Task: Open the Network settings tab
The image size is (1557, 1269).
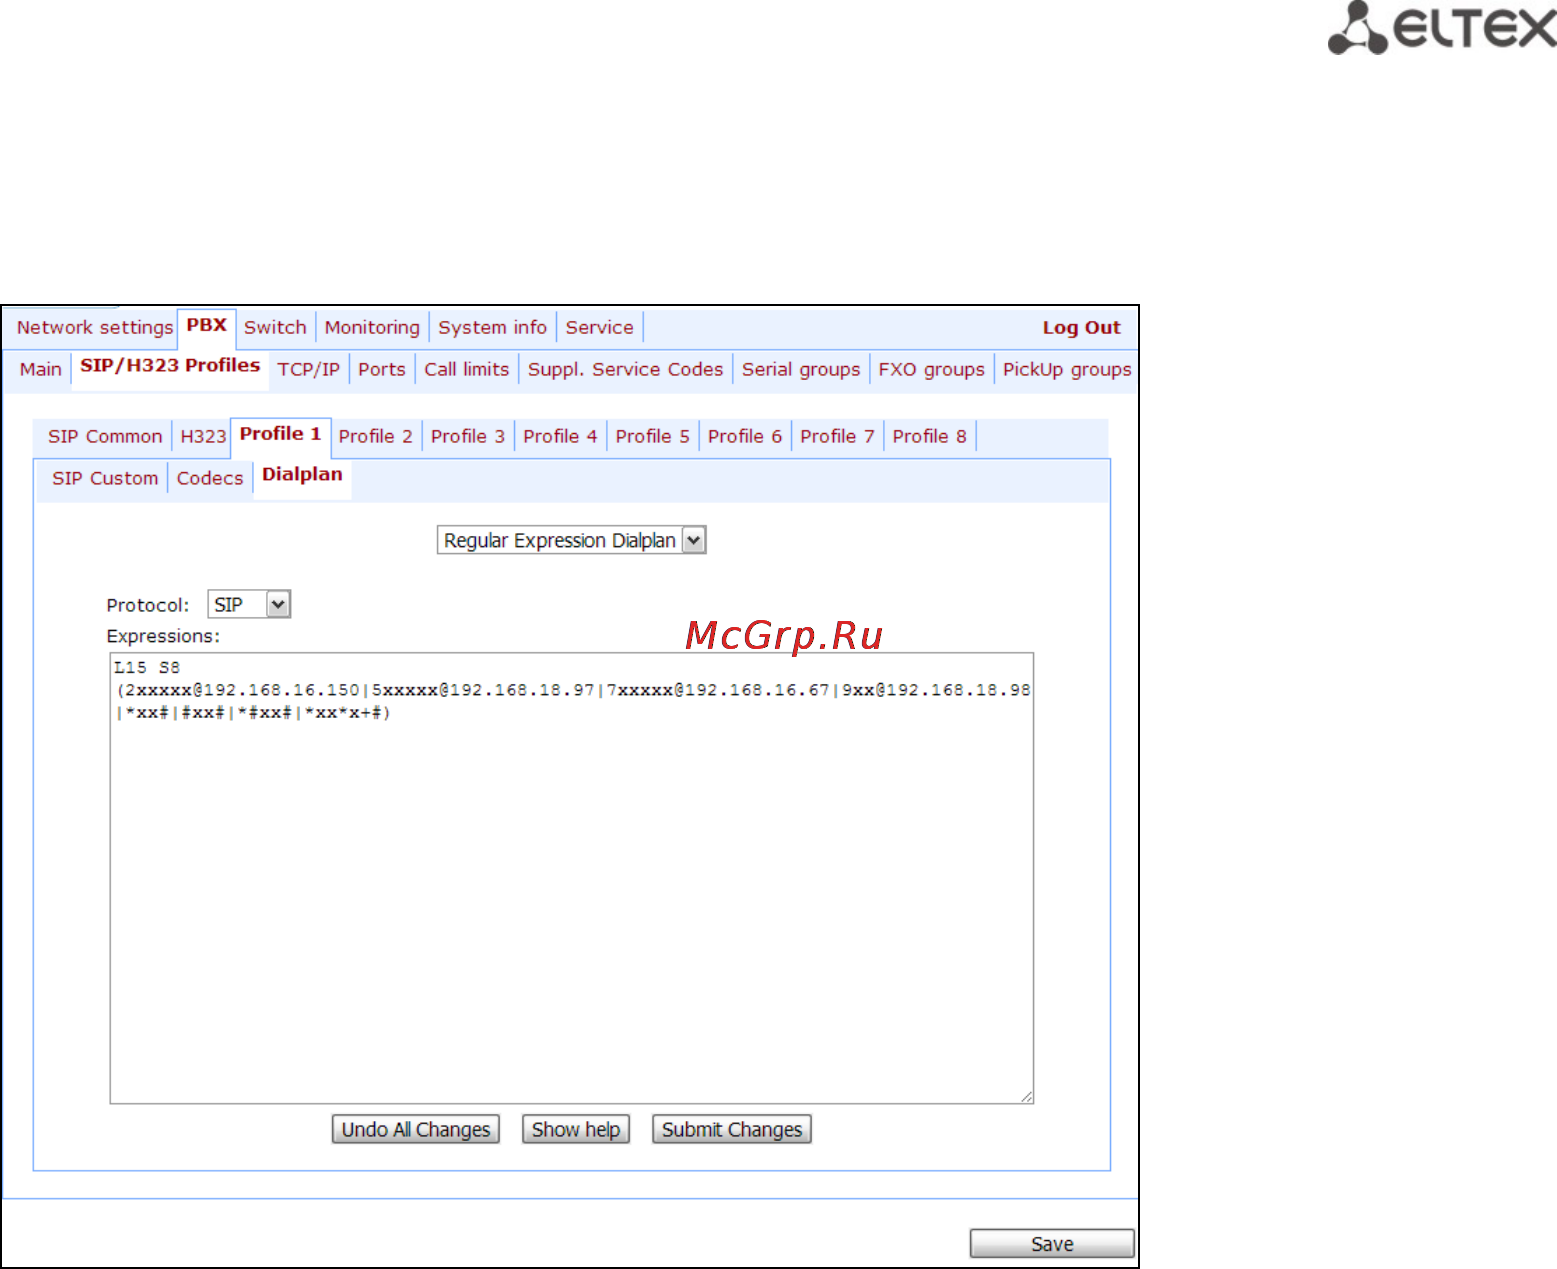Action: coord(95,327)
